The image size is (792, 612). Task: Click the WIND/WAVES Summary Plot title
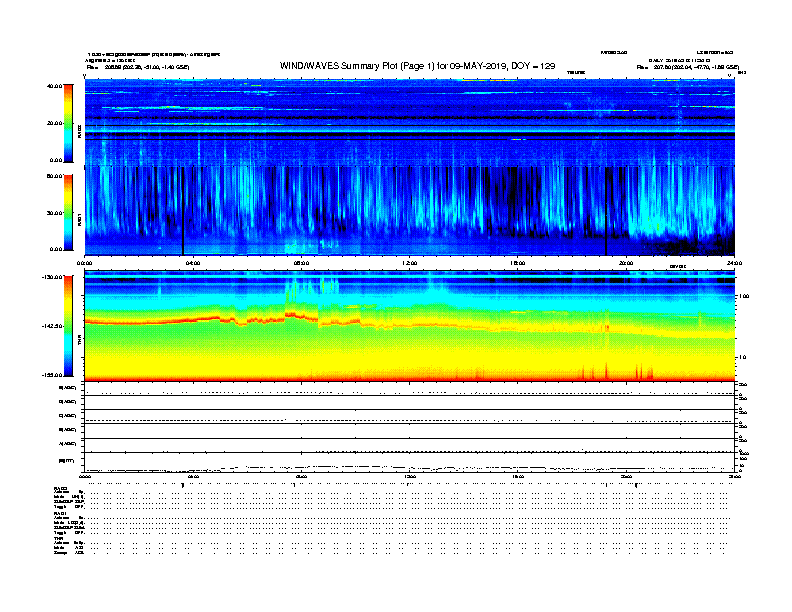[x=417, y=66]
